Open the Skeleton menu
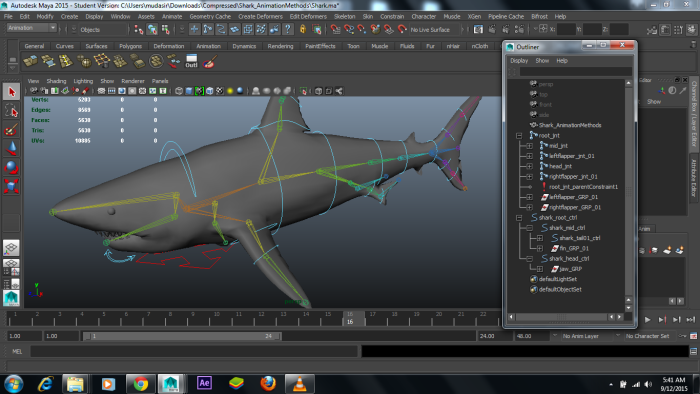This screenshot has height=394, width=700. [345, 17]
